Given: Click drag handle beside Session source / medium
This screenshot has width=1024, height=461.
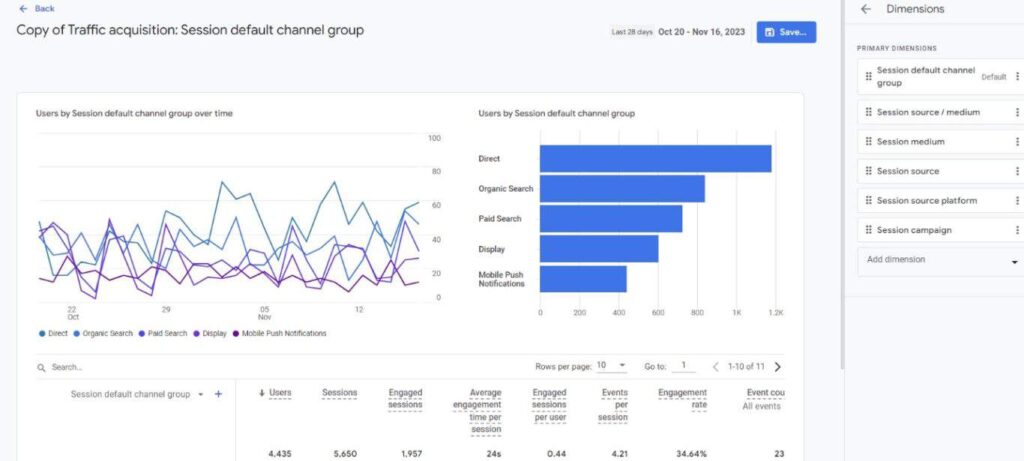Looking at the screenshot, I should coord(868,113).
